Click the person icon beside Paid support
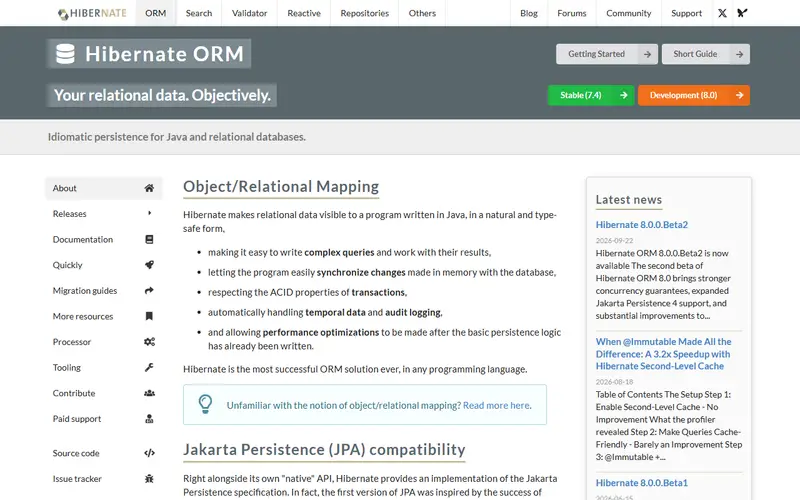The width and height of the screenshot is (800, 500). tap(149, 419)
